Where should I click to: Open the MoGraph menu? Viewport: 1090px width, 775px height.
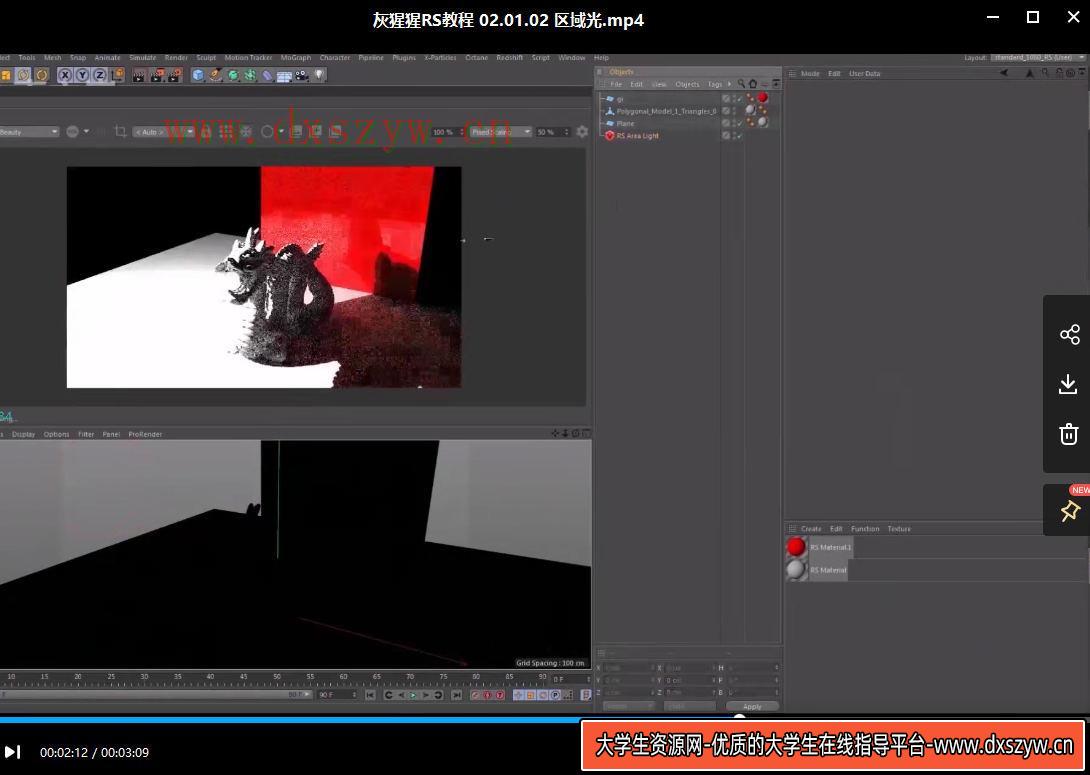click(x=295, y=58)
